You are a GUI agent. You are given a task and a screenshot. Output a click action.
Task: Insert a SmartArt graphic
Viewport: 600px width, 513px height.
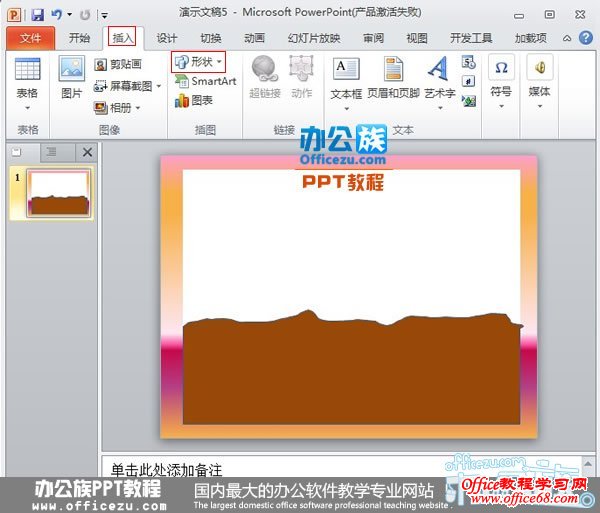(206, 81)
